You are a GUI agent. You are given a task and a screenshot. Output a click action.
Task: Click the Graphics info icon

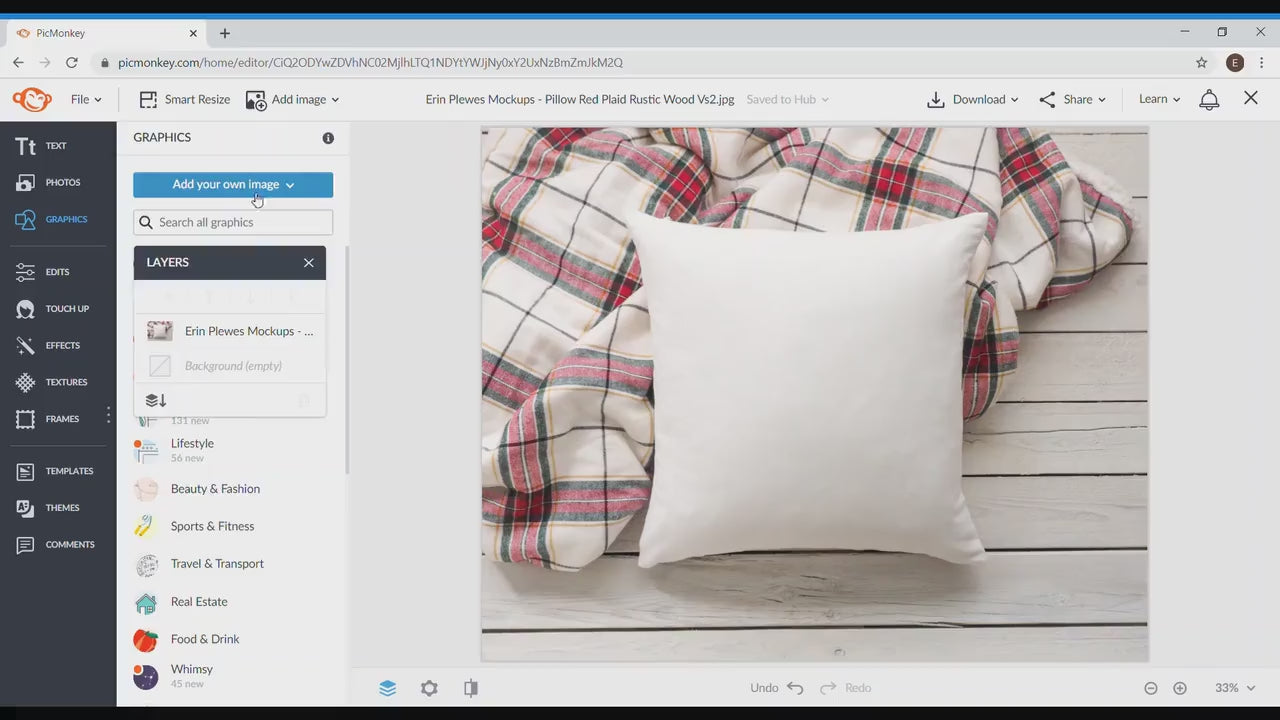point(328,138)
